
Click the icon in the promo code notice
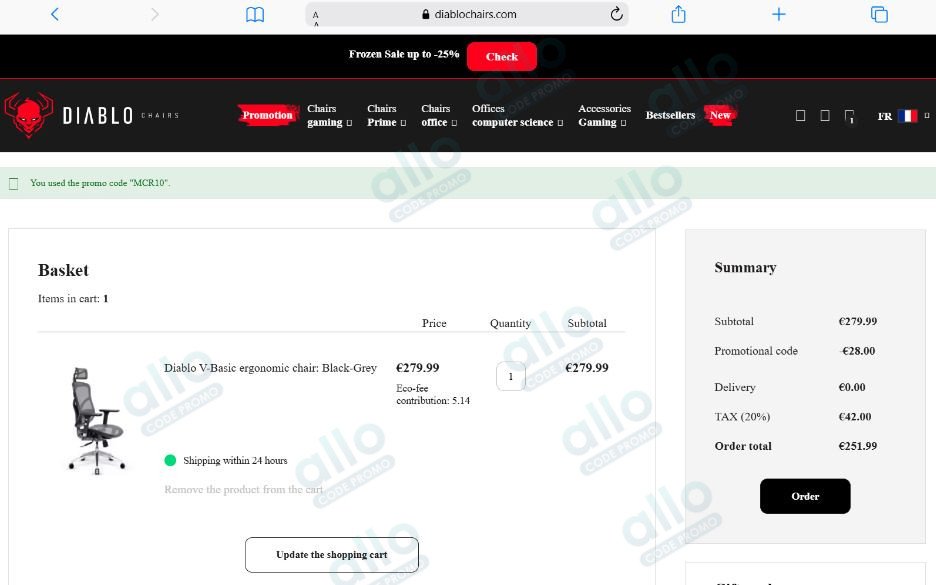14,184
